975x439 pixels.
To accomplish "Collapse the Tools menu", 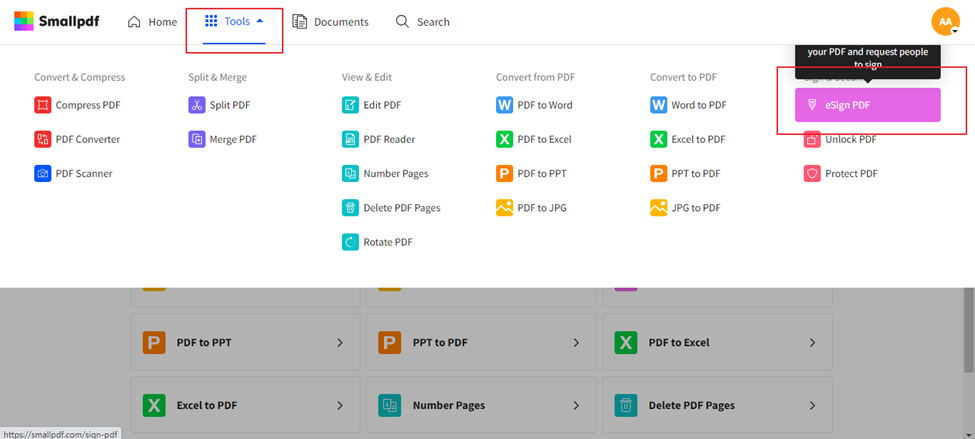I will (234, 22).
